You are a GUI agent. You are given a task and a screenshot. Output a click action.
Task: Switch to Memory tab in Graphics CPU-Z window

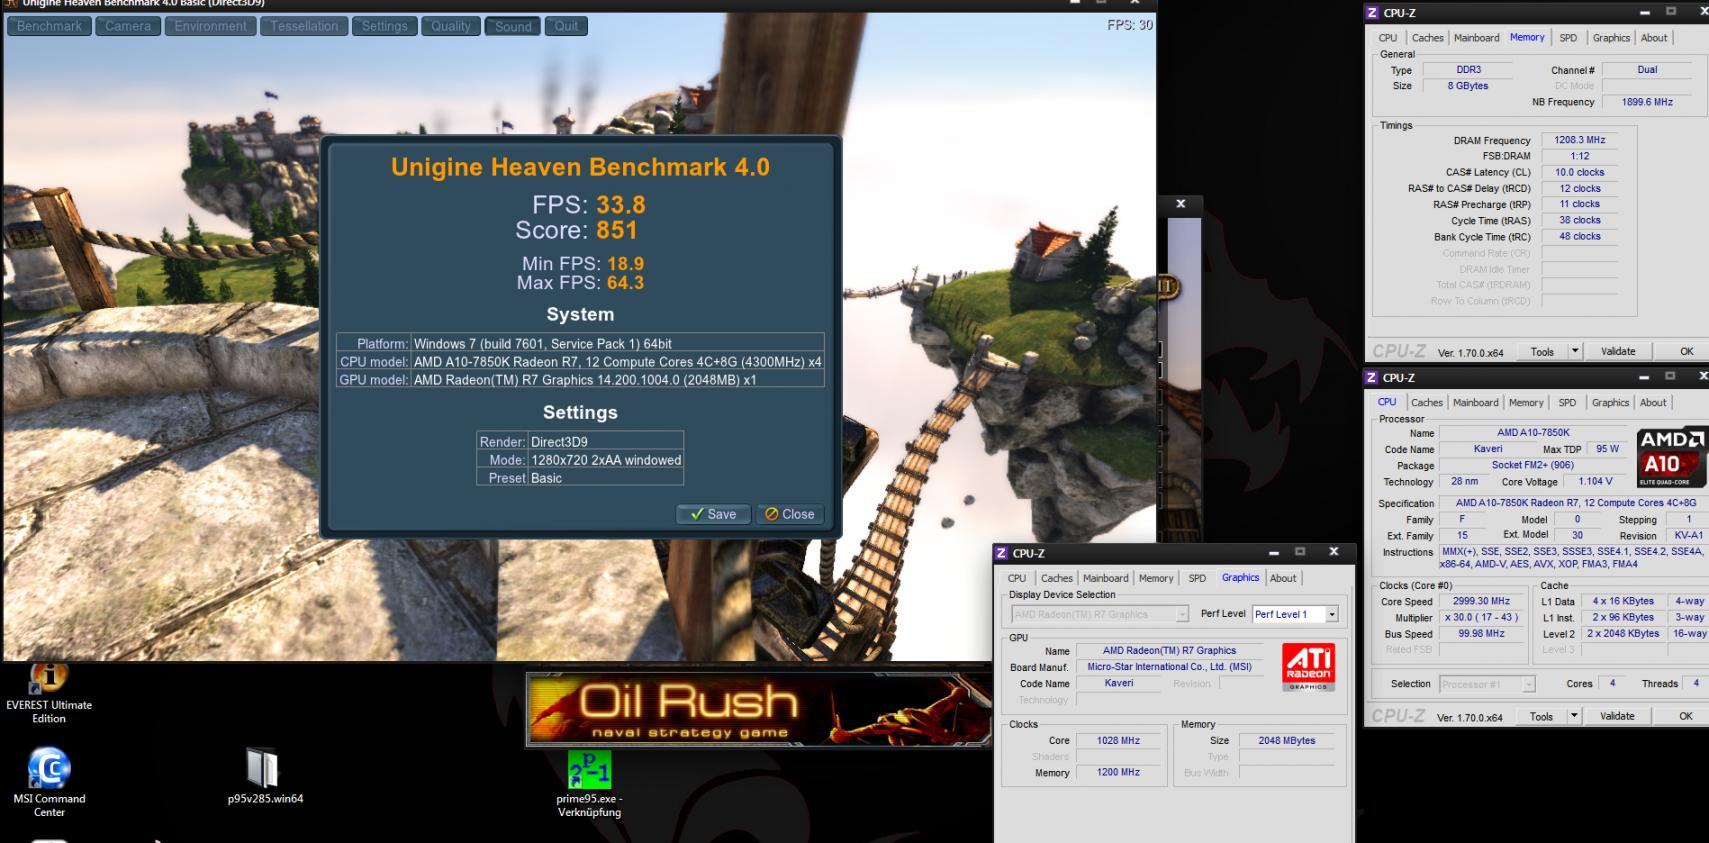pos(1156,578)
